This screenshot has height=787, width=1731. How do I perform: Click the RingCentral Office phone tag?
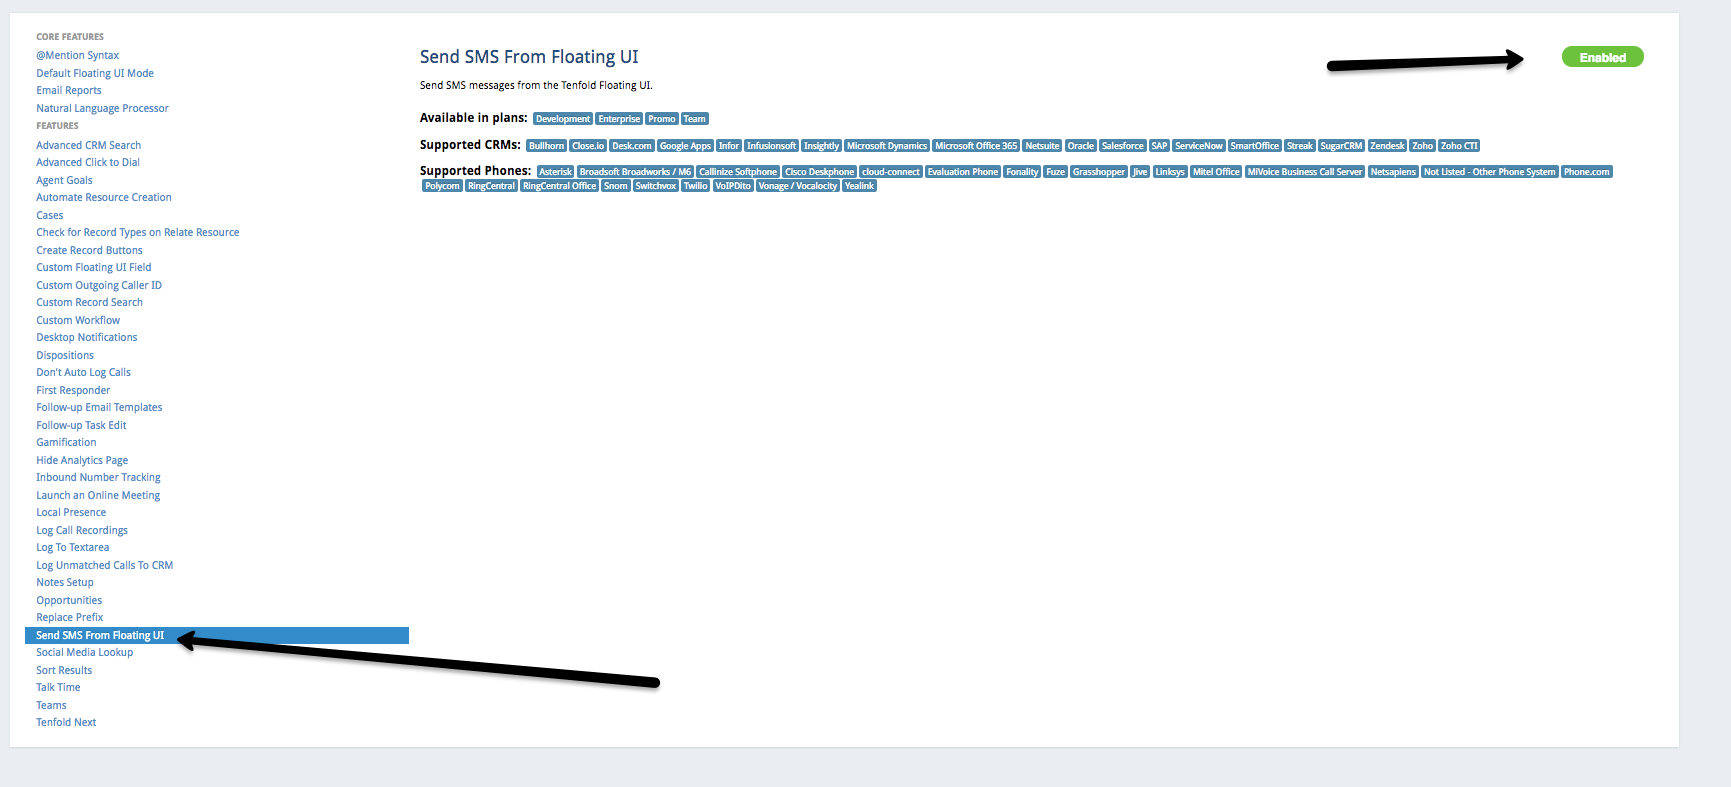559,186
